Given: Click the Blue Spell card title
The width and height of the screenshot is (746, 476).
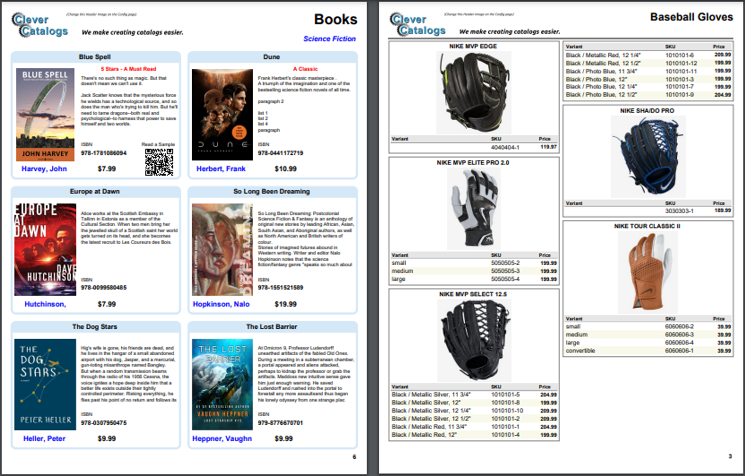Looking at the screenshot, I should [x=95, y=57].
